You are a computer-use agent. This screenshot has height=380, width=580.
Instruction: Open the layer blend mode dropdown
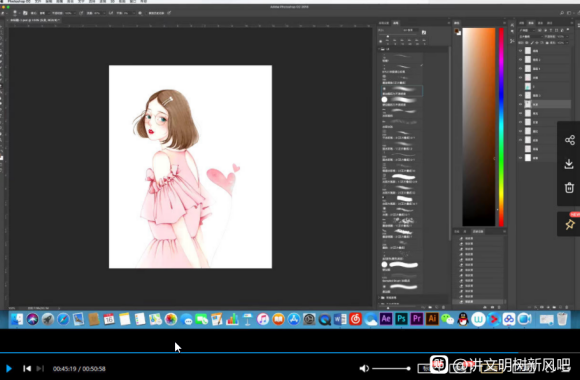pyautogui.click(x=531, y=37)
